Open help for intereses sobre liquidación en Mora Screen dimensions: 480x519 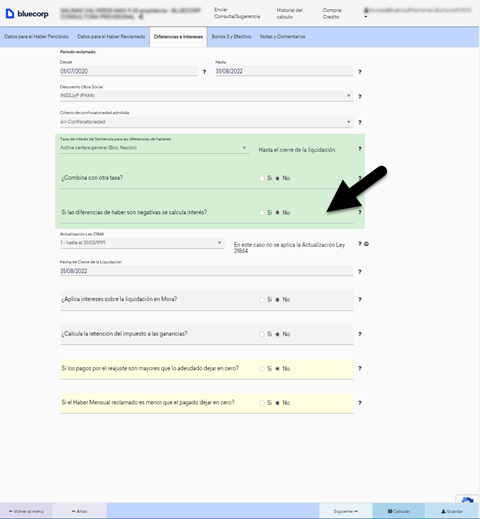tap(360, 299)
